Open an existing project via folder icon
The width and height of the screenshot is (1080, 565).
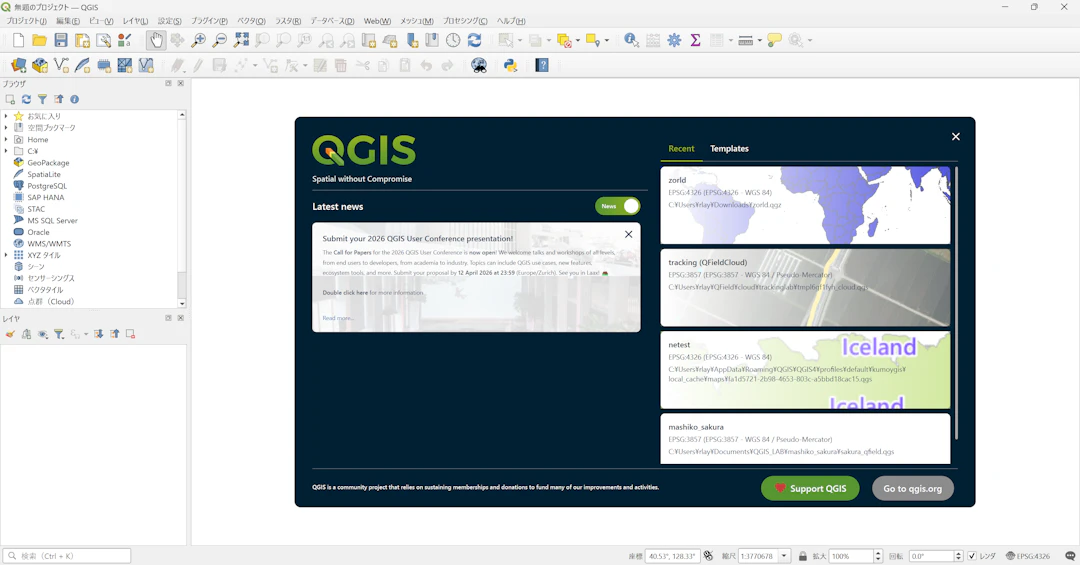tap(40, 41)
